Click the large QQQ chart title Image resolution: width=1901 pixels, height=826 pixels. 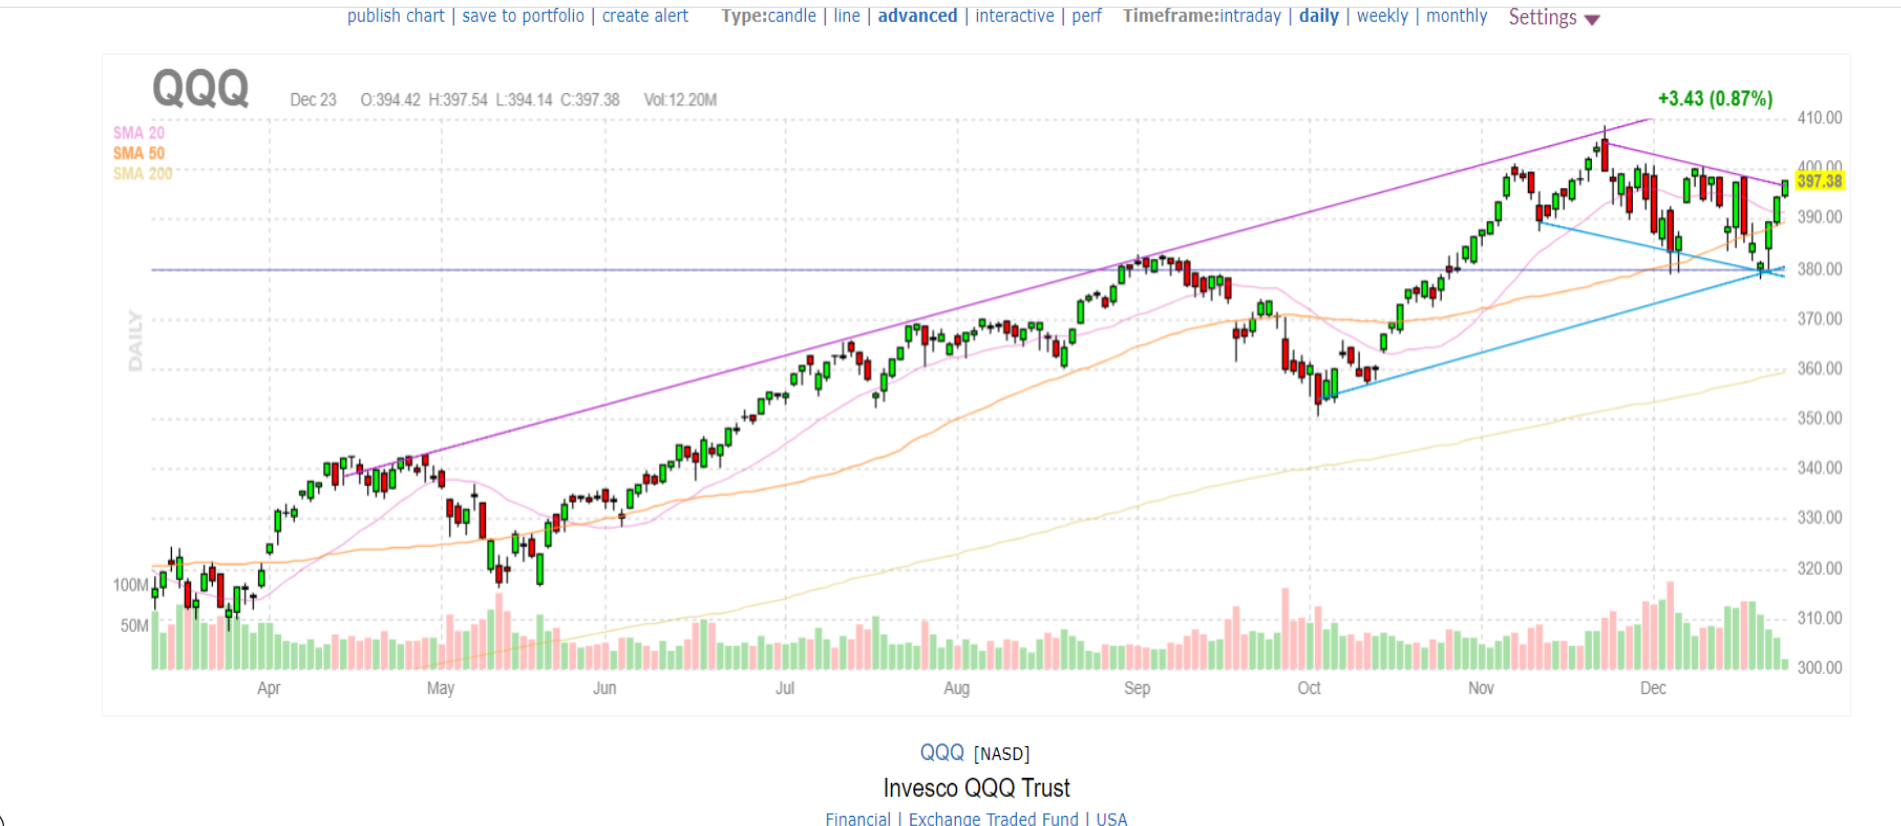click(x=200, y=89)
